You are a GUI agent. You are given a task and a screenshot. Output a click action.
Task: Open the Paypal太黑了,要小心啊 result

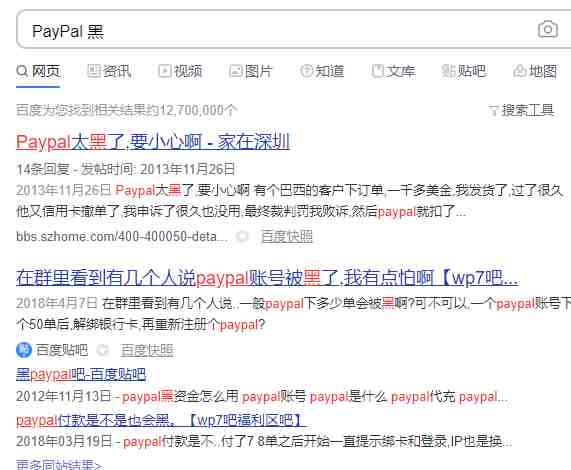pos(153,142)
